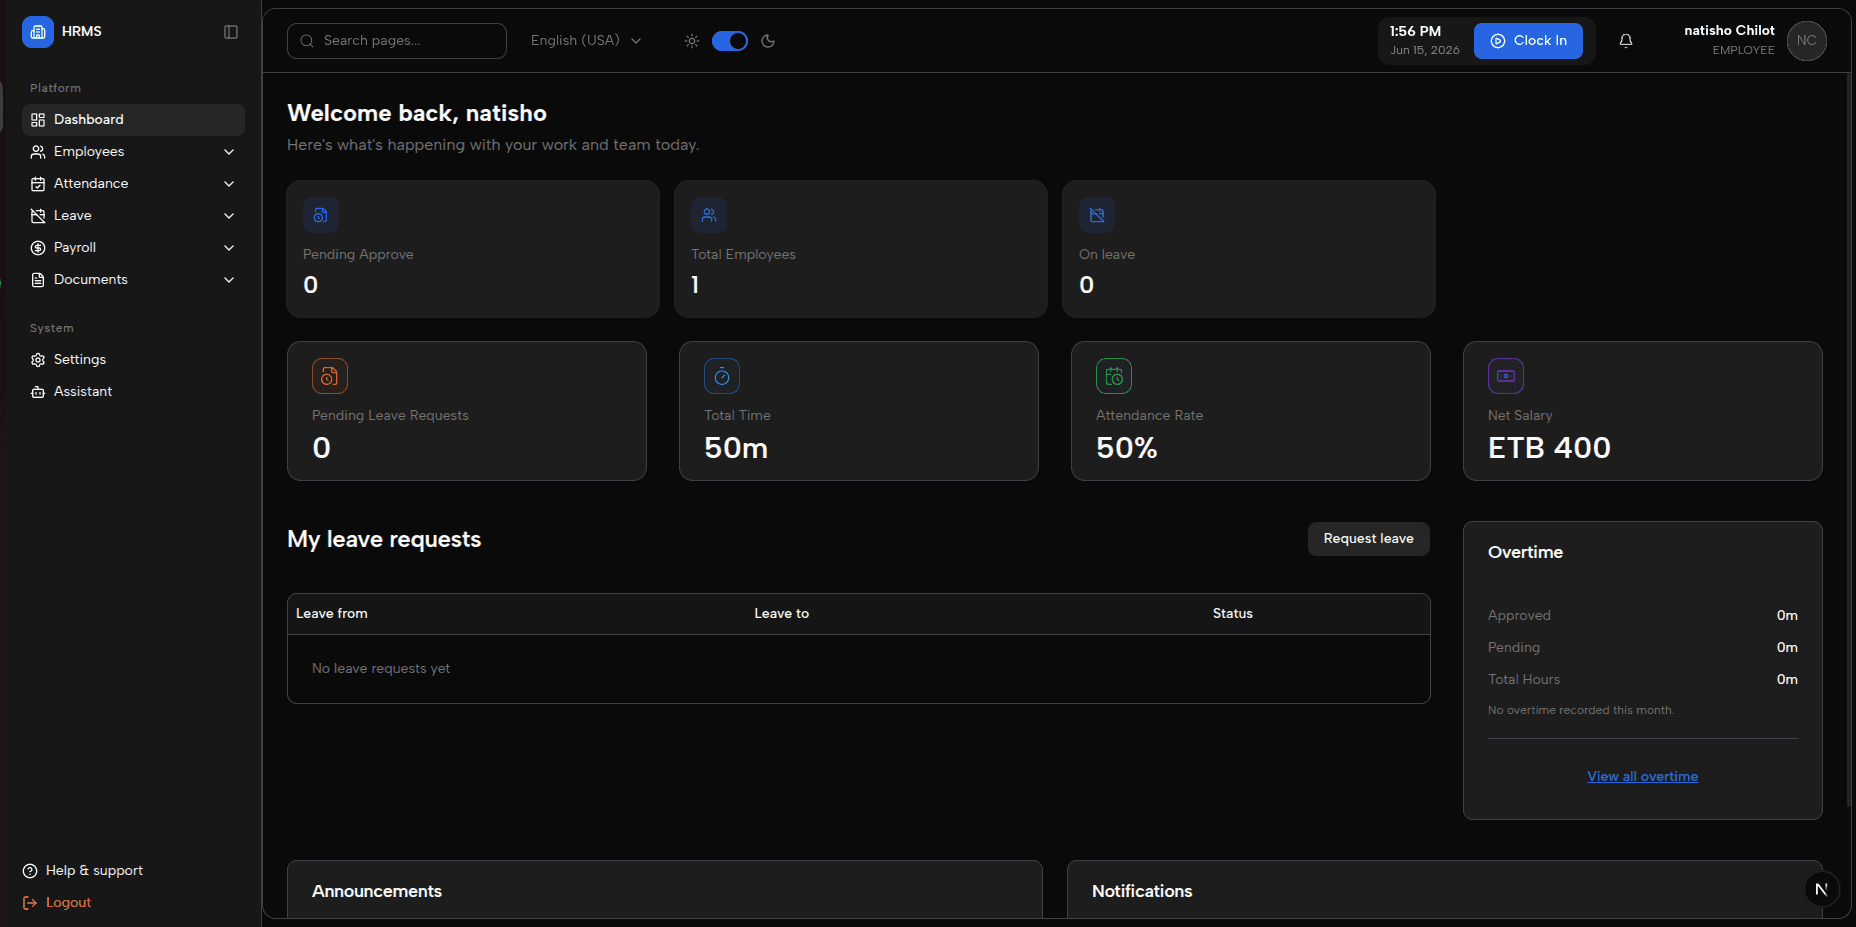Click the Clock In button
Screen dimensions: 1856x927
[1528, 41]
